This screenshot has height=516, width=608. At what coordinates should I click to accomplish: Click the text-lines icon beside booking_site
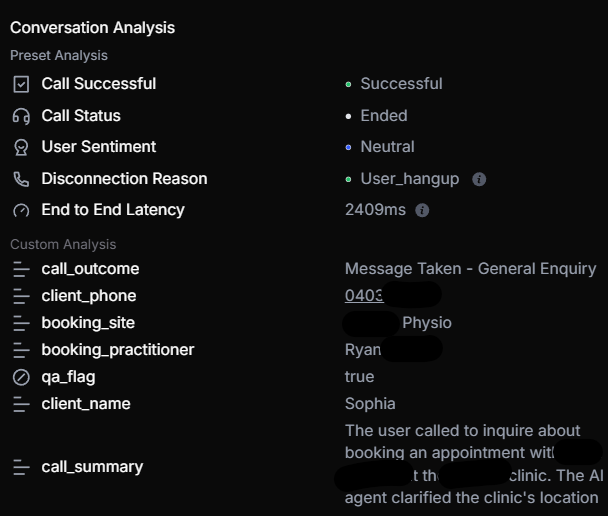tap(21, 323)
